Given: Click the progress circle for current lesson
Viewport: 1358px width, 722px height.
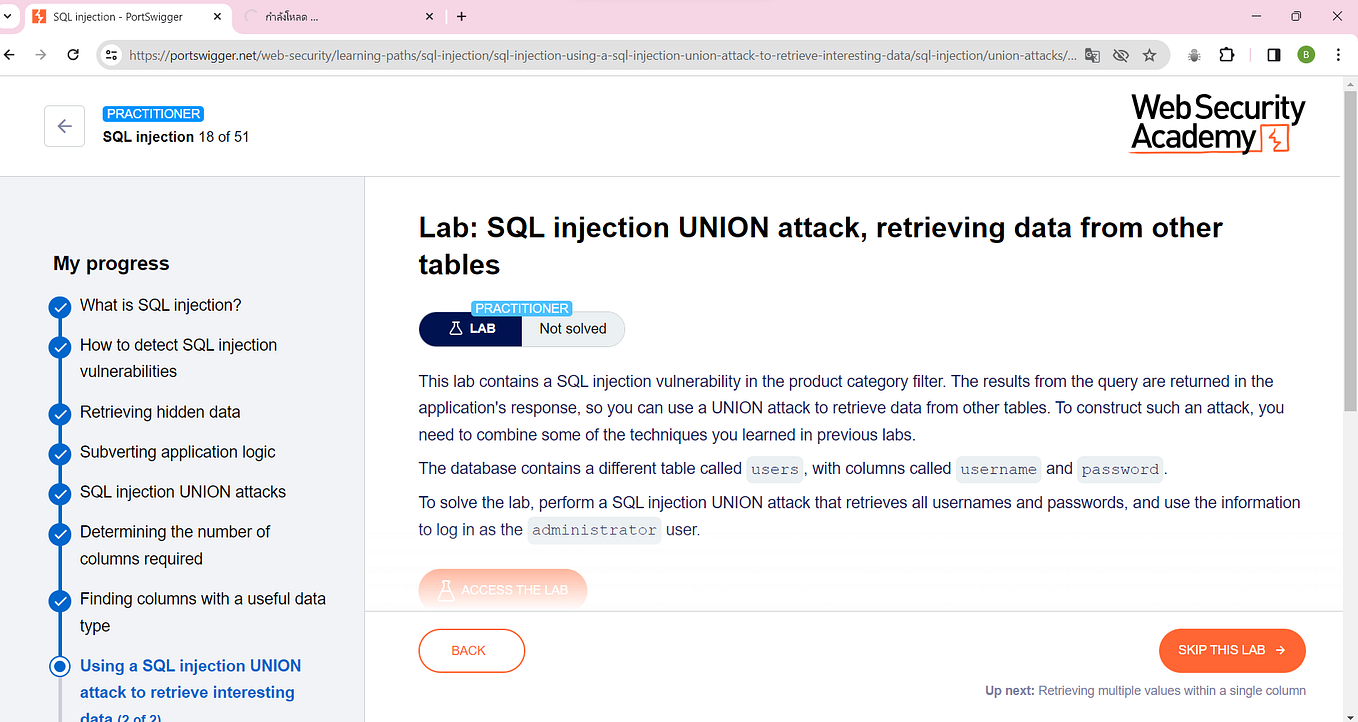Looking at the screenshot, I should [x=60, y=667].
